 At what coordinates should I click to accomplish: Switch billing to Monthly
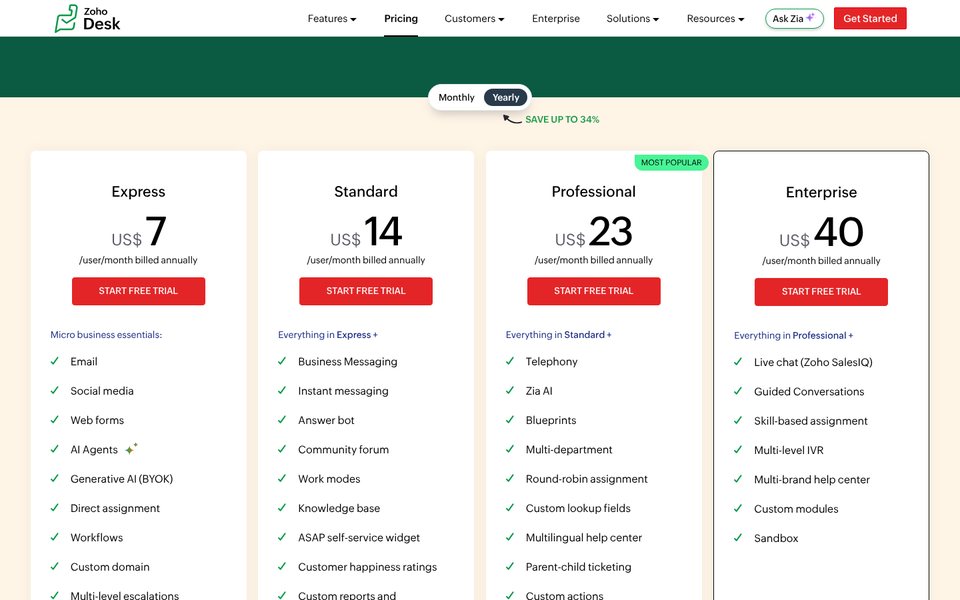(x=456, y=97)
